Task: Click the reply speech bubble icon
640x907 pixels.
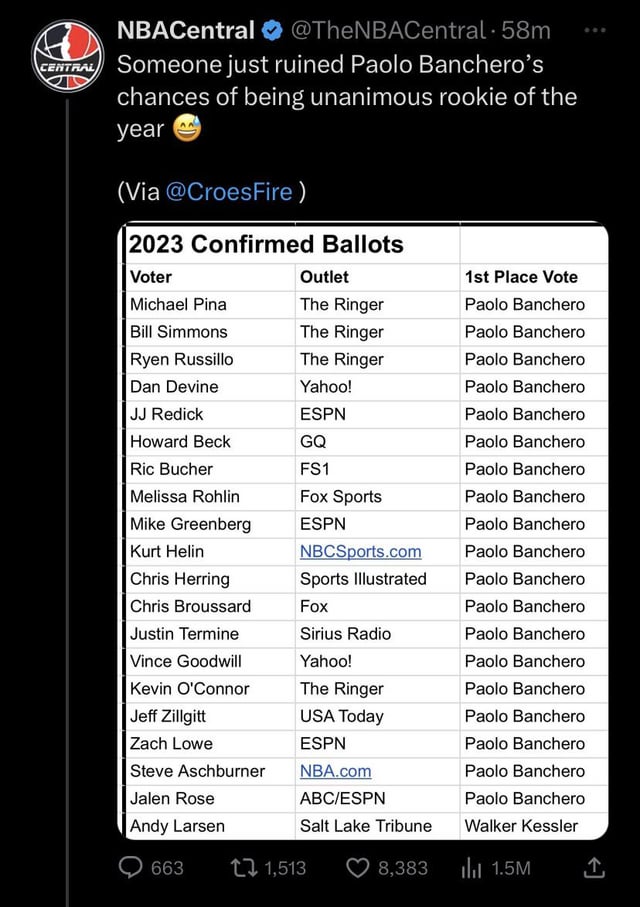Action: 131,868
